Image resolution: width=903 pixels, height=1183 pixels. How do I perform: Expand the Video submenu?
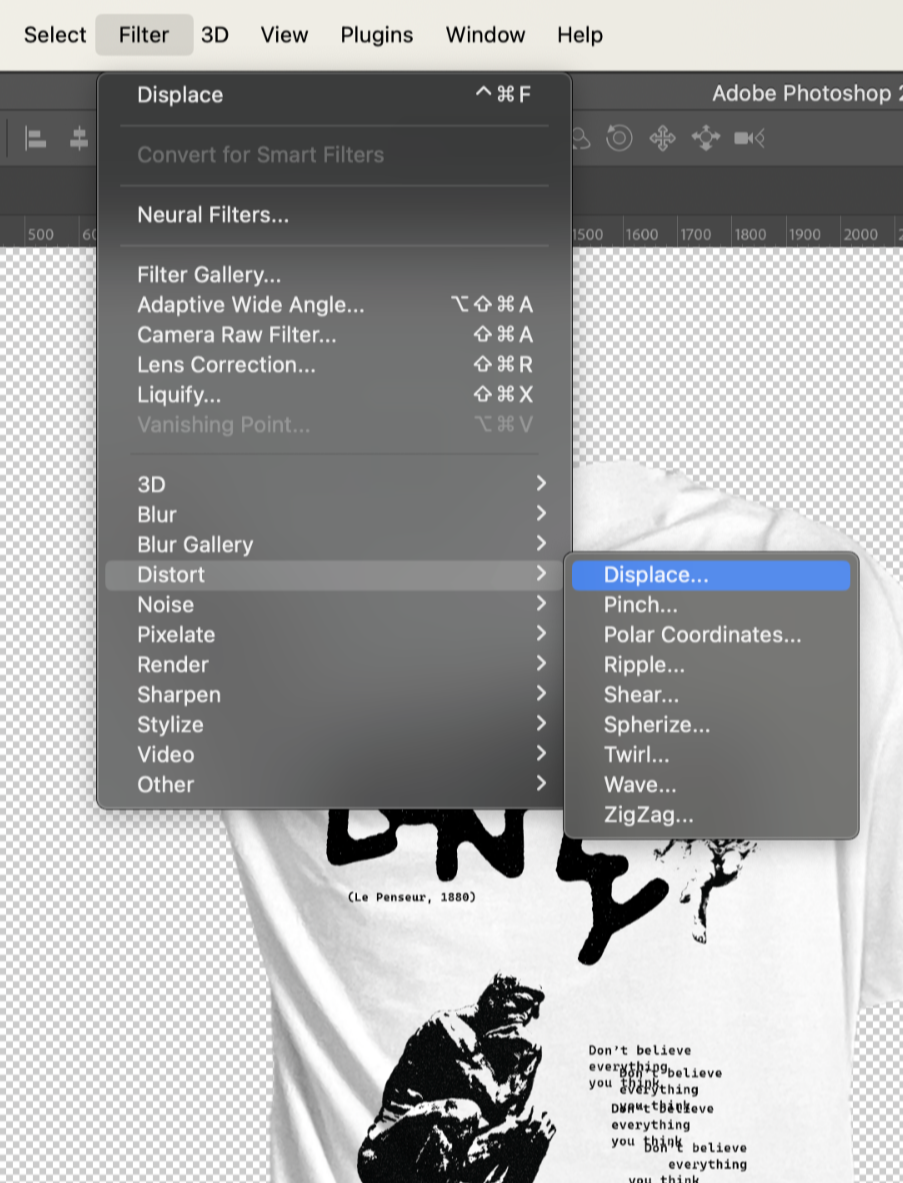334,754
